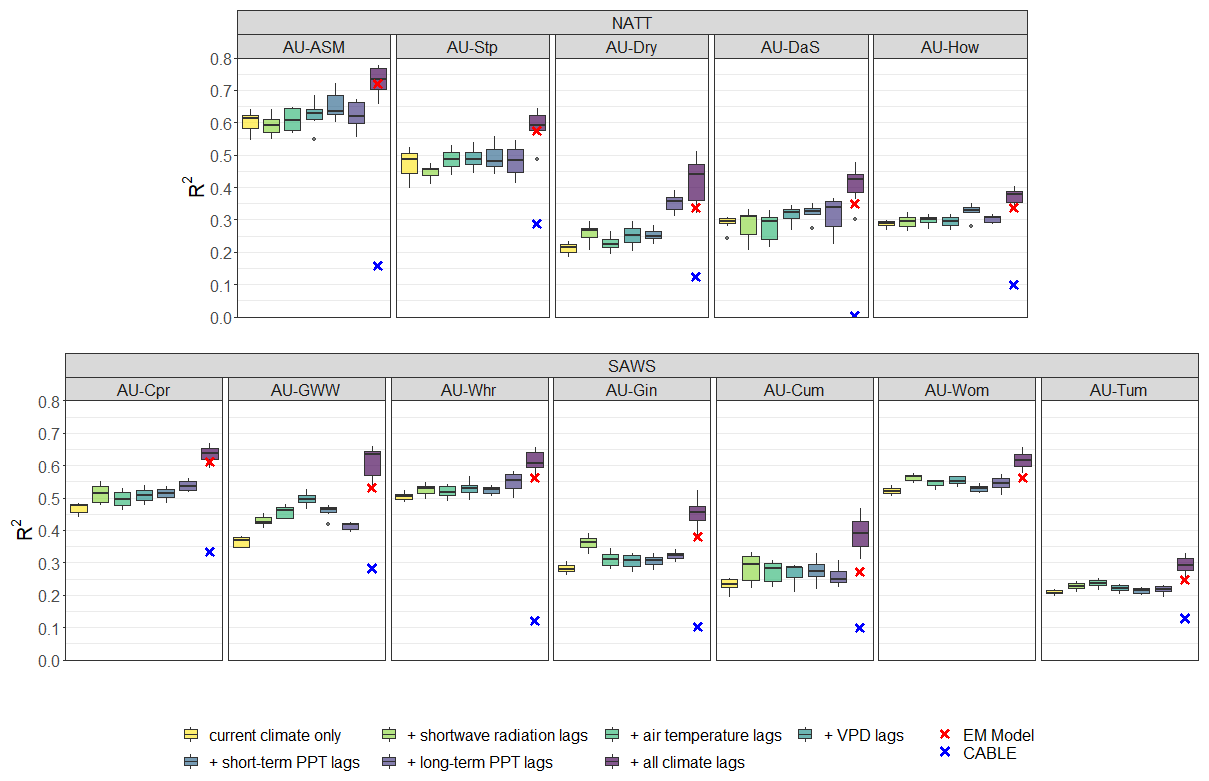Select the AU-Whr facet header
The image size is (1209, 781).
(469, 390)
